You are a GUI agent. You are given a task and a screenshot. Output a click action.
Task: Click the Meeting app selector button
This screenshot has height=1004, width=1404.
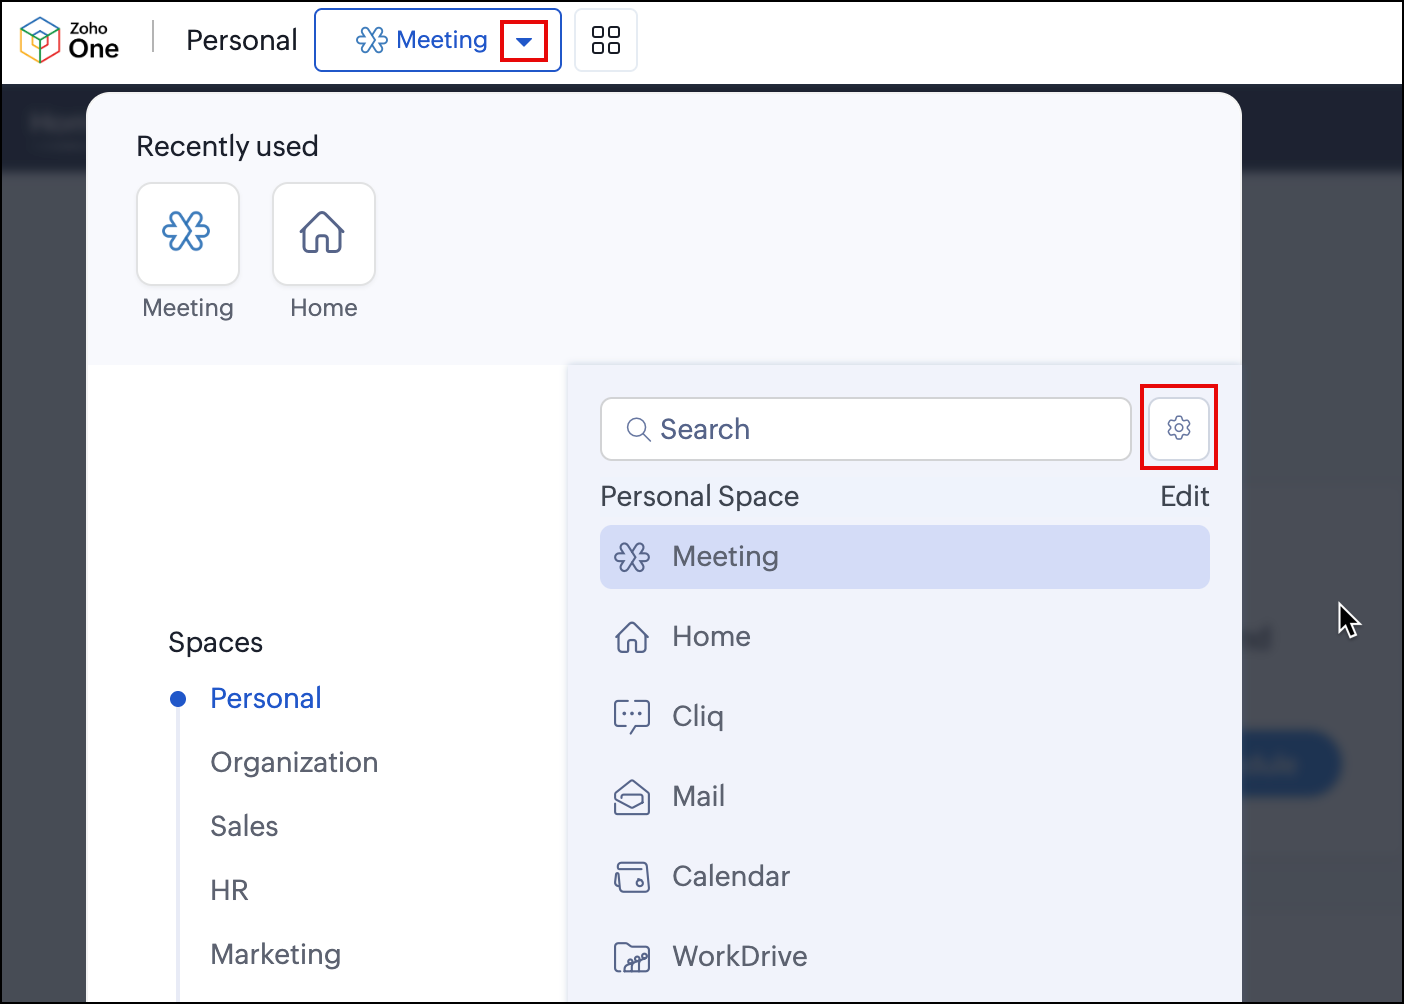[422, 40]
